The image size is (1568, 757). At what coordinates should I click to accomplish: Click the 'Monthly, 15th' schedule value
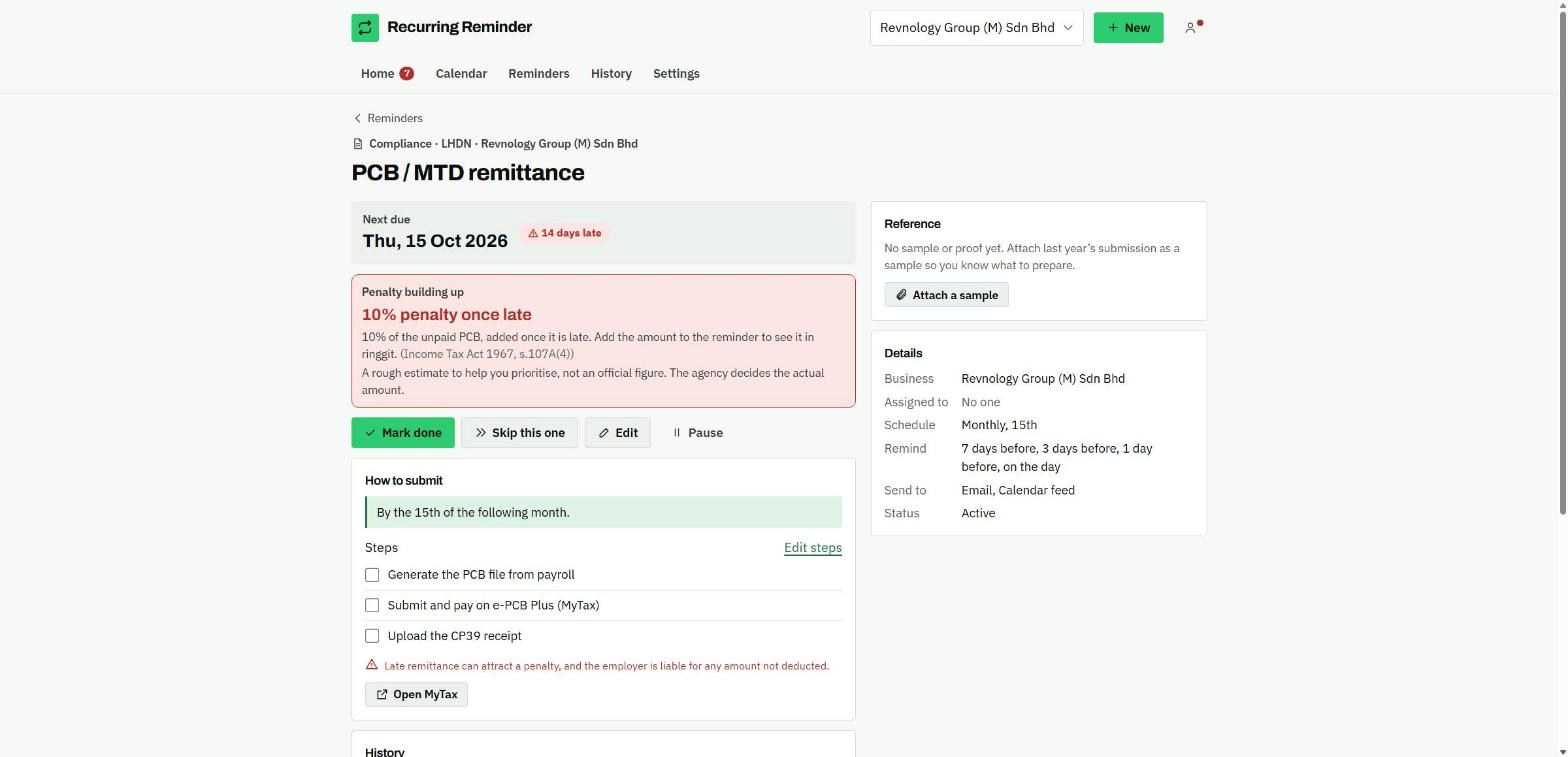(x=999, y=425)
